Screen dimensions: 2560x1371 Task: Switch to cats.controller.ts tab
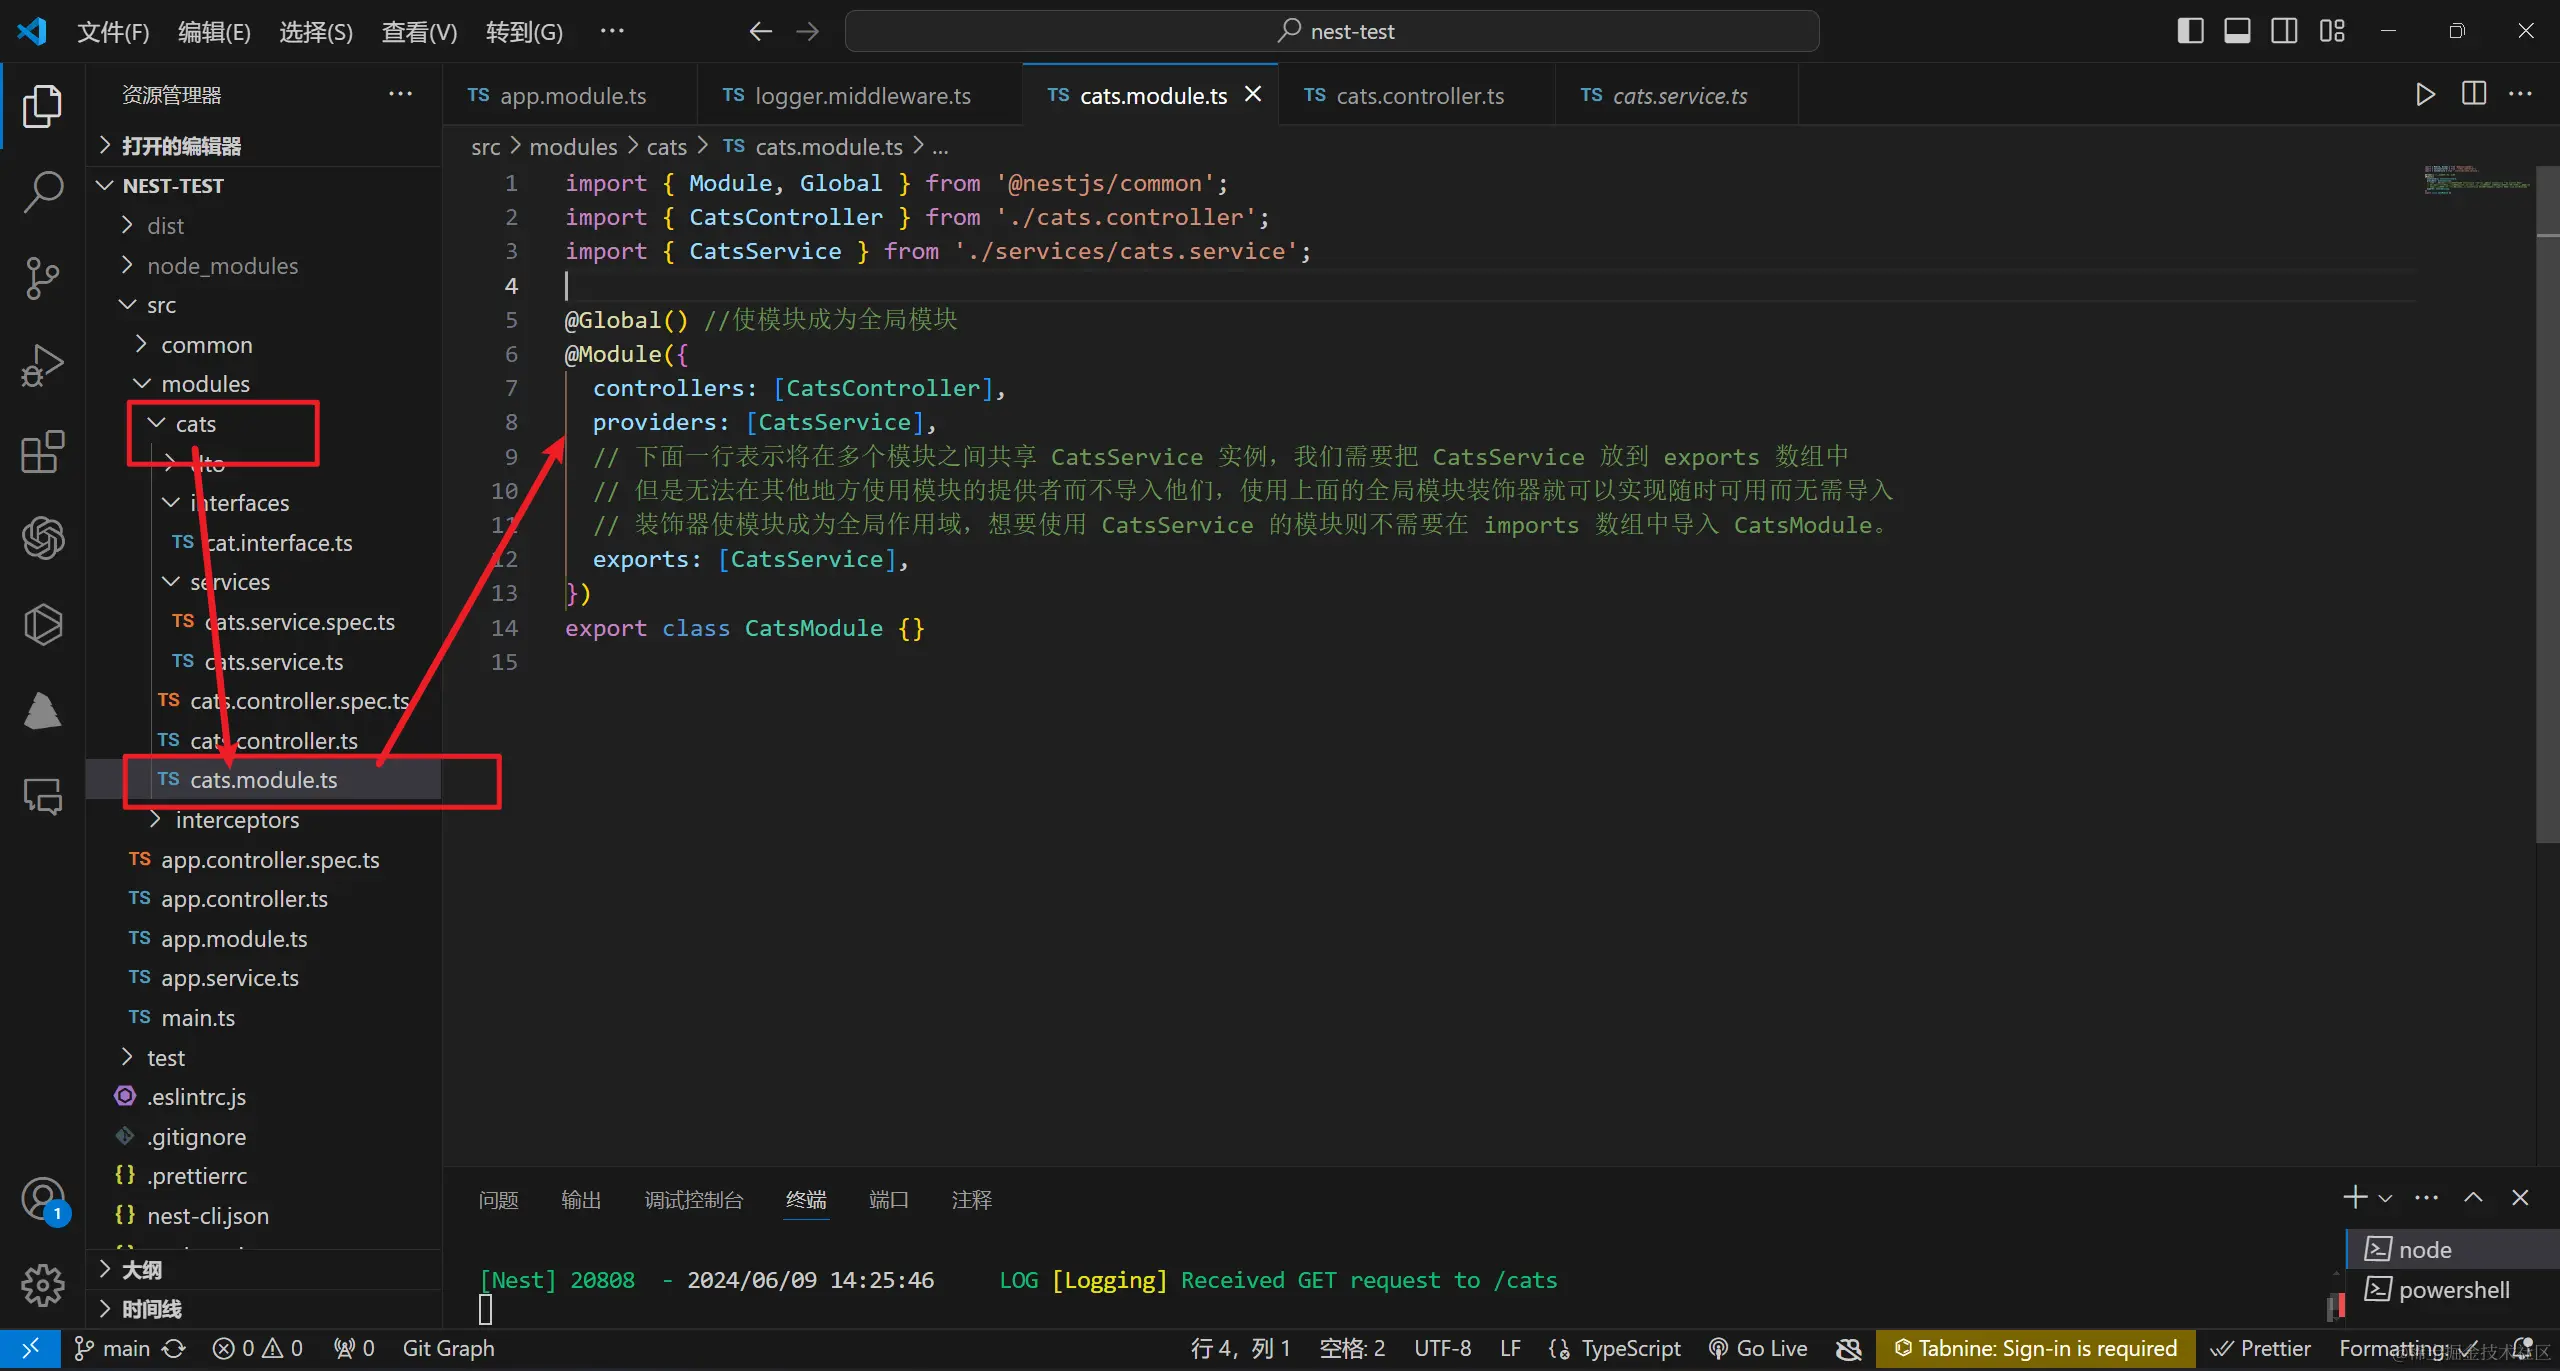1416,95
